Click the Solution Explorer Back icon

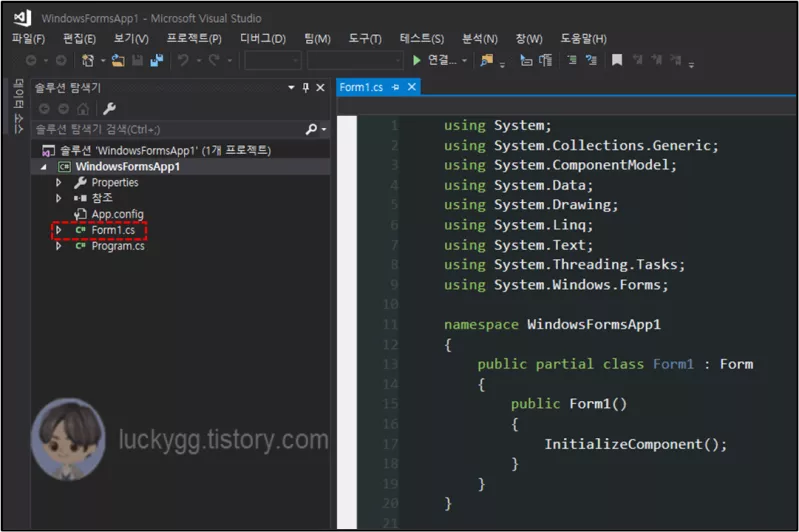pos(44,109)
